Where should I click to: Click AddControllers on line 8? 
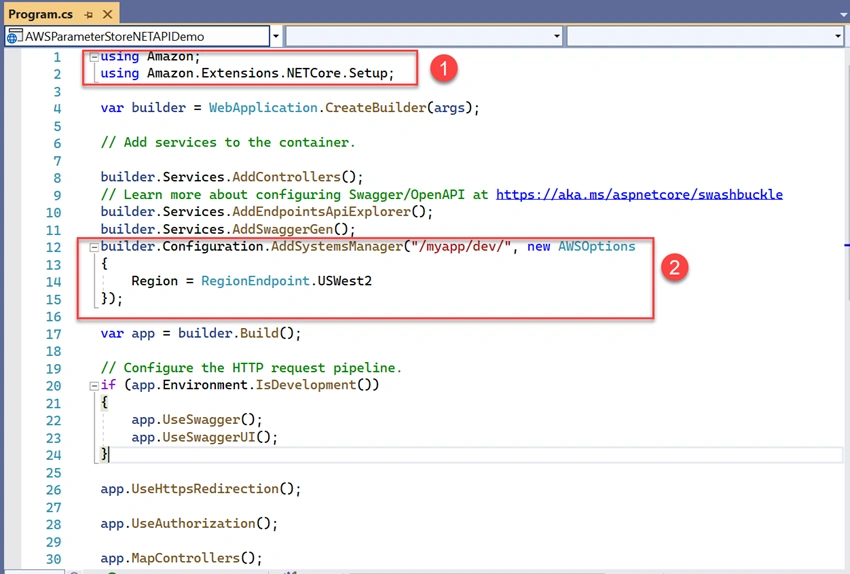coord(286,177)
